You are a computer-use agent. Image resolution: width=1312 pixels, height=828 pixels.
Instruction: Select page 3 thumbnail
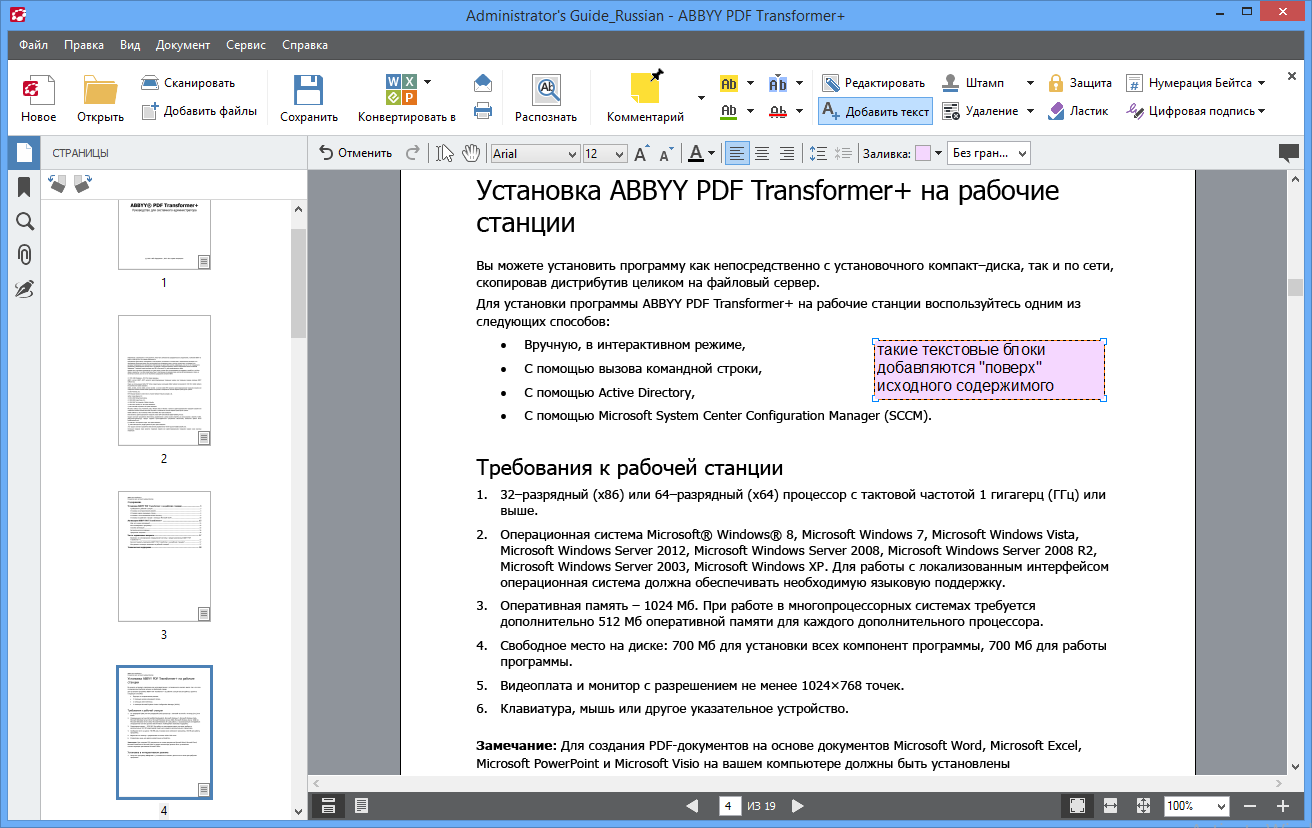click(x=164, y=556)
